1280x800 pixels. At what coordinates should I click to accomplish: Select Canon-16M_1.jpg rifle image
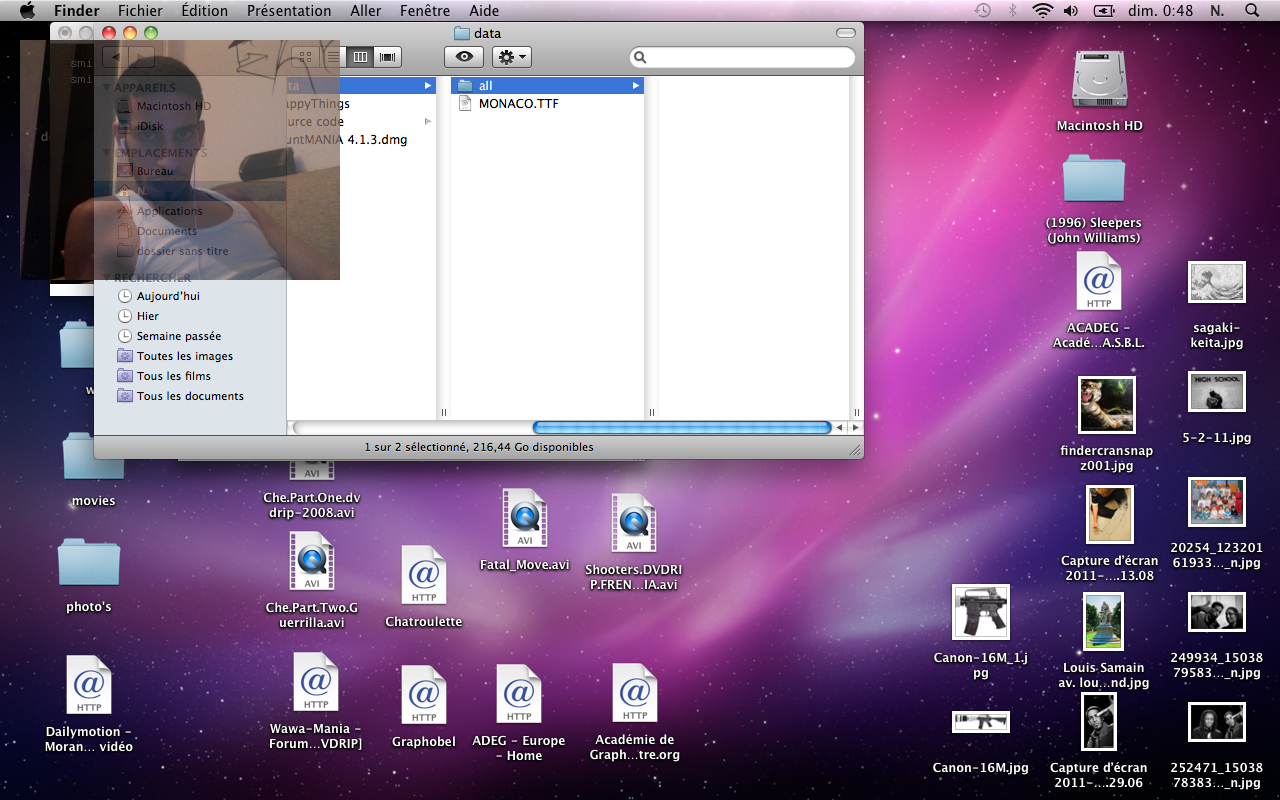click(980, 612)
